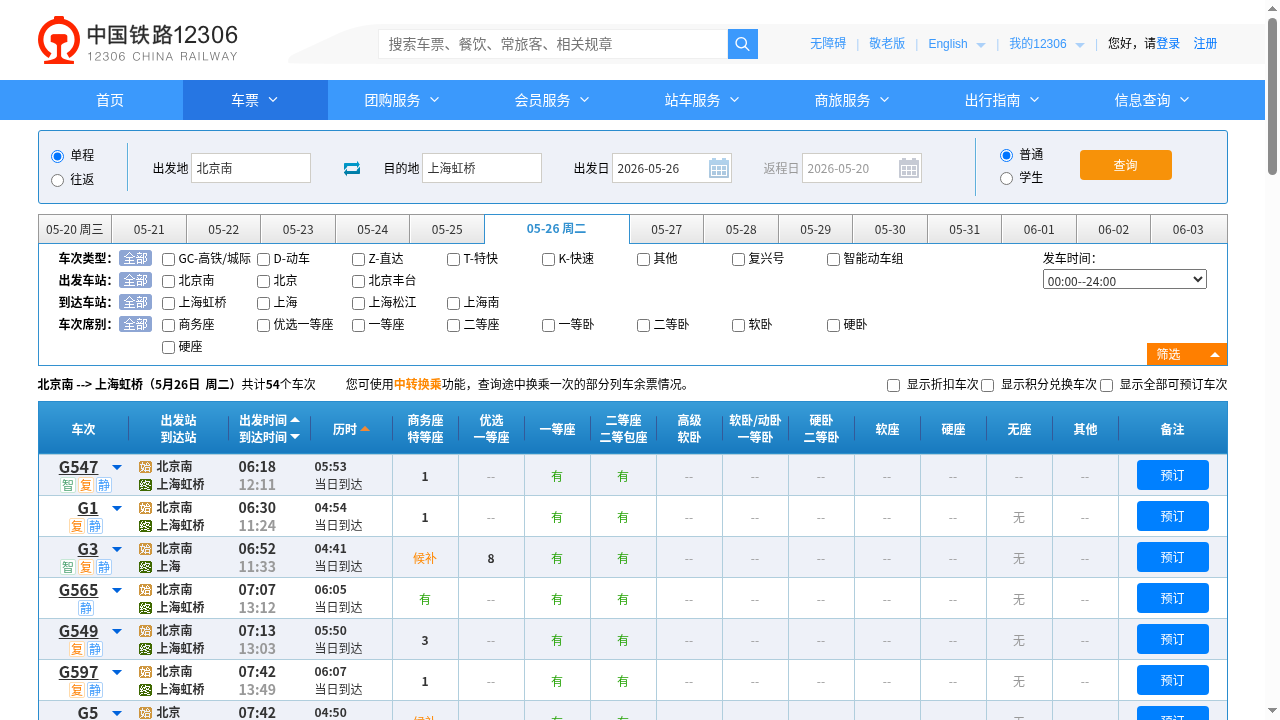Viewport: 1280px width, 720px height.
Task: Click the 智 badge on train G3
Action: pyautogui.click(x=68, y=567)
